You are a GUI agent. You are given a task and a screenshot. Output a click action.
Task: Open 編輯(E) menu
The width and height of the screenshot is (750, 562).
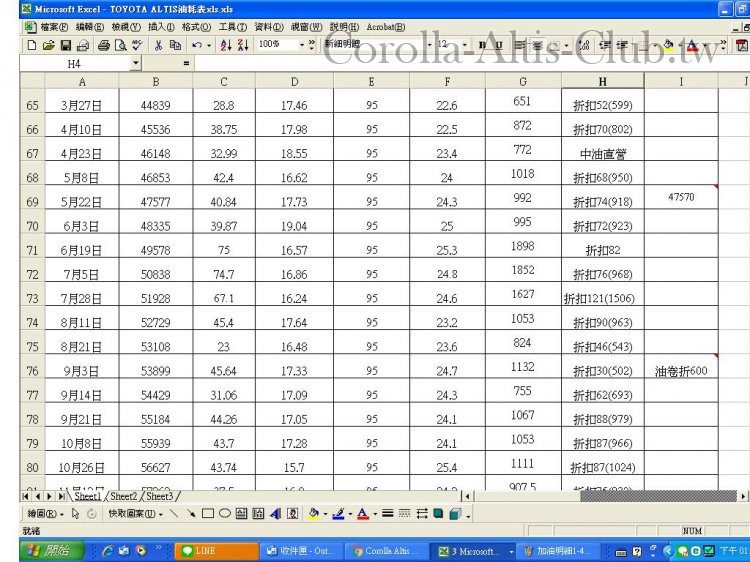90,27
